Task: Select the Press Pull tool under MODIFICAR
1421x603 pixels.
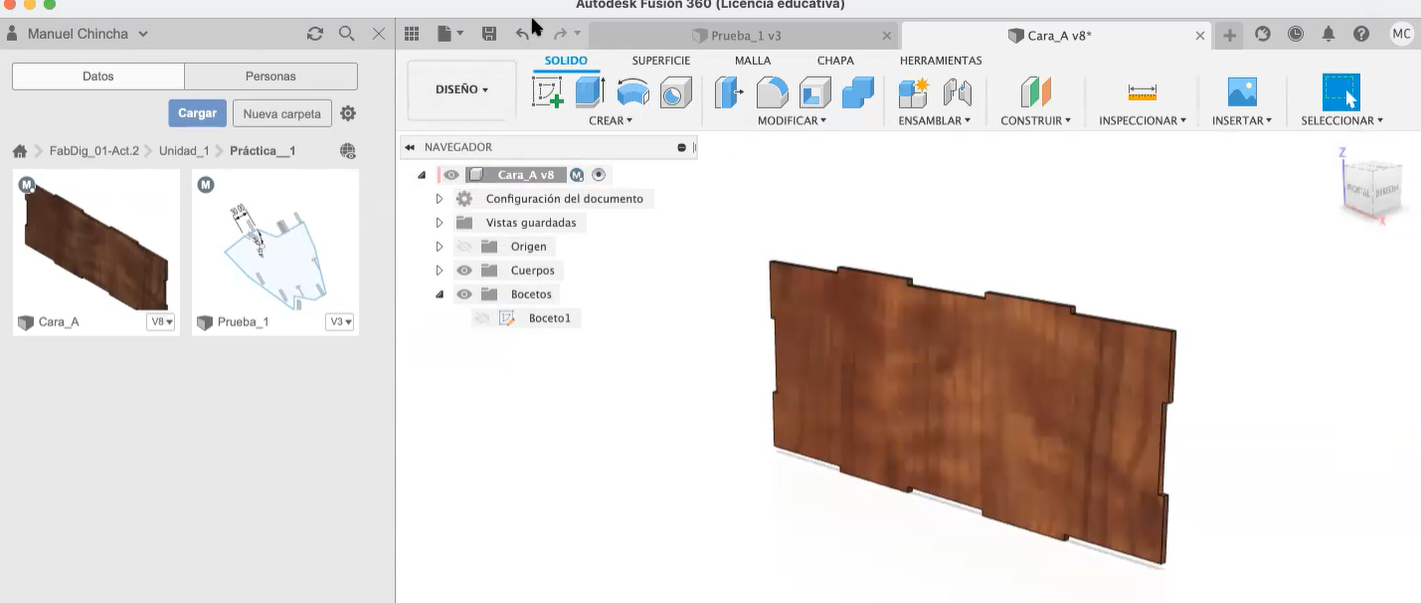Action: pyautogui.click(x=727, y=91)
